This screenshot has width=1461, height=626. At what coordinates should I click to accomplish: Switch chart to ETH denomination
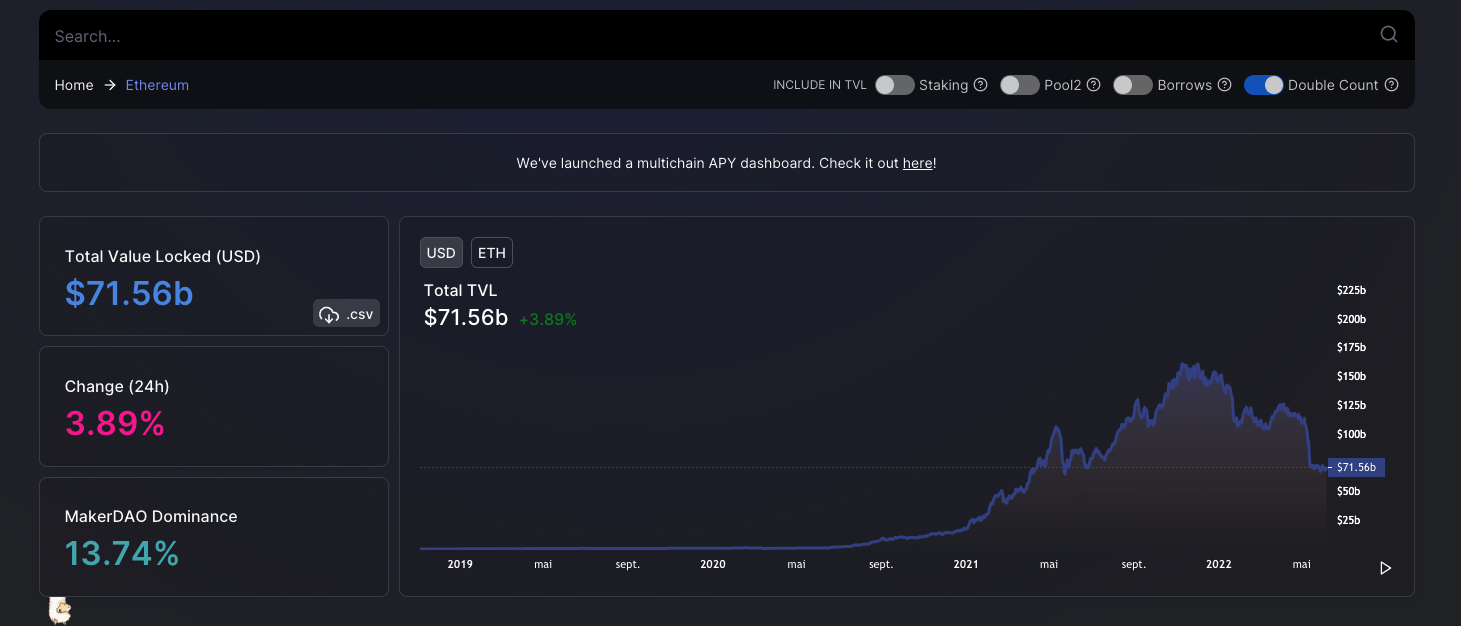click(x=491, y=253)
